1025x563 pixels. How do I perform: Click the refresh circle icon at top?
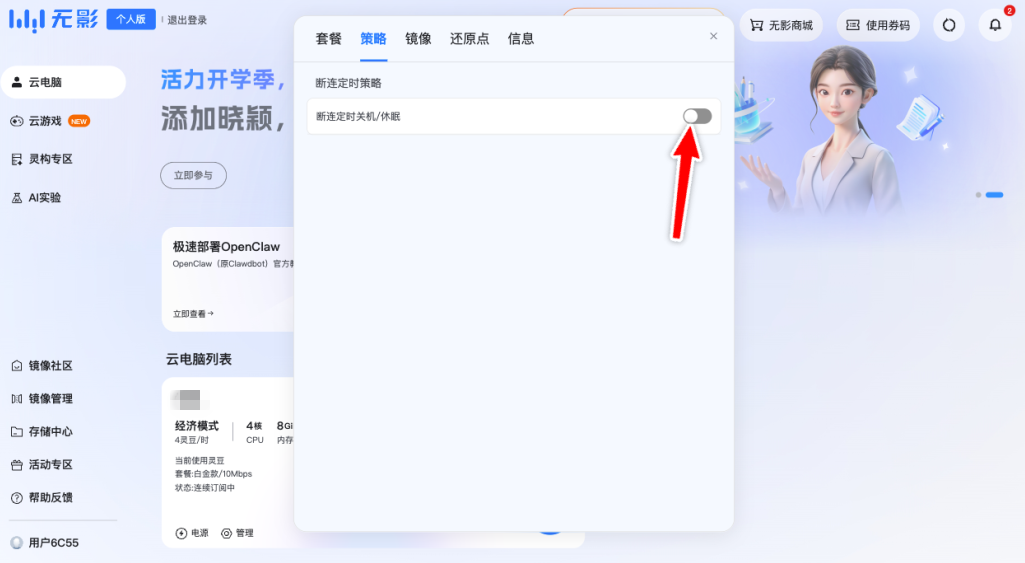(948, 25)
